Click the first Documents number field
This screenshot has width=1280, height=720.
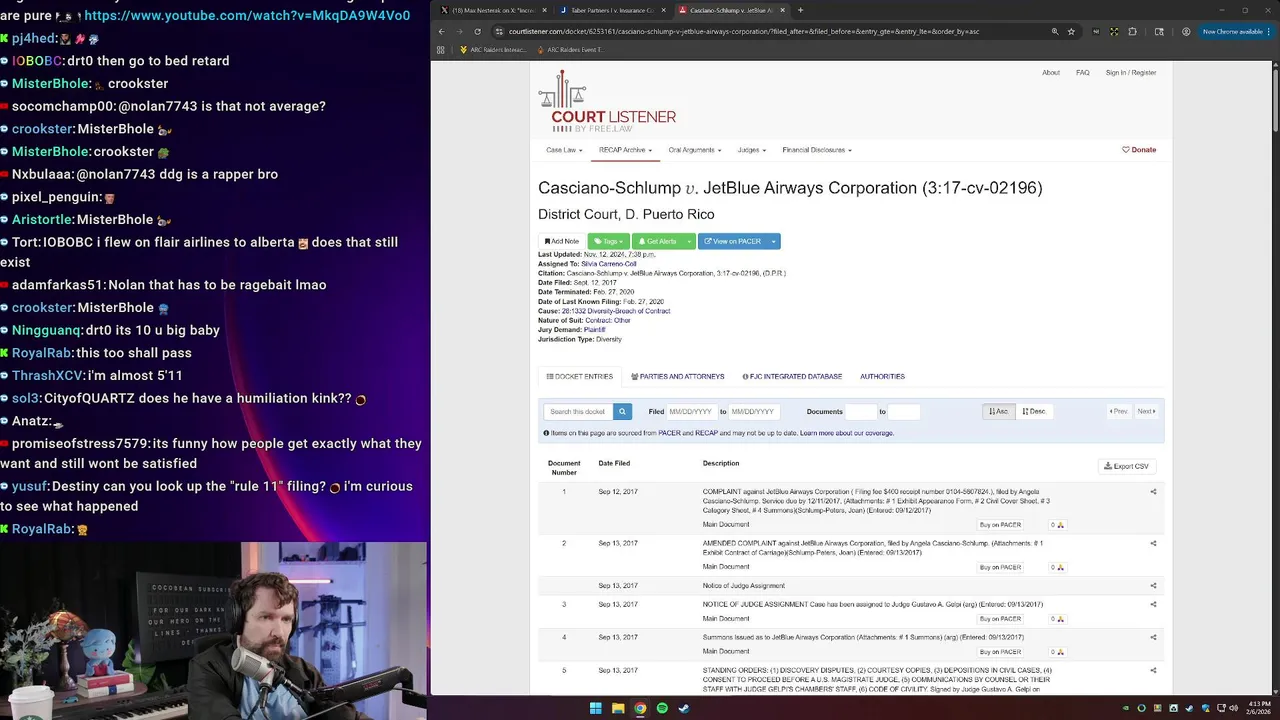[861, 411]
